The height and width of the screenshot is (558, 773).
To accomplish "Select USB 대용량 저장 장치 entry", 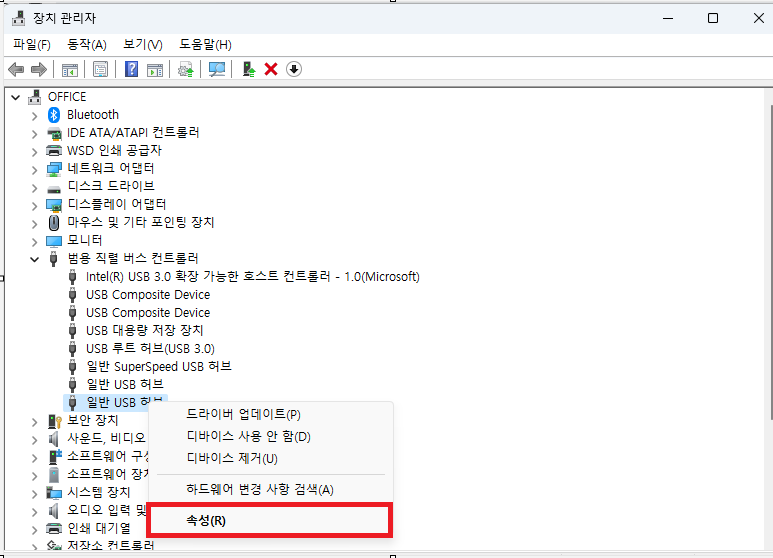I will pyautogui.click(x=144, y=330).
